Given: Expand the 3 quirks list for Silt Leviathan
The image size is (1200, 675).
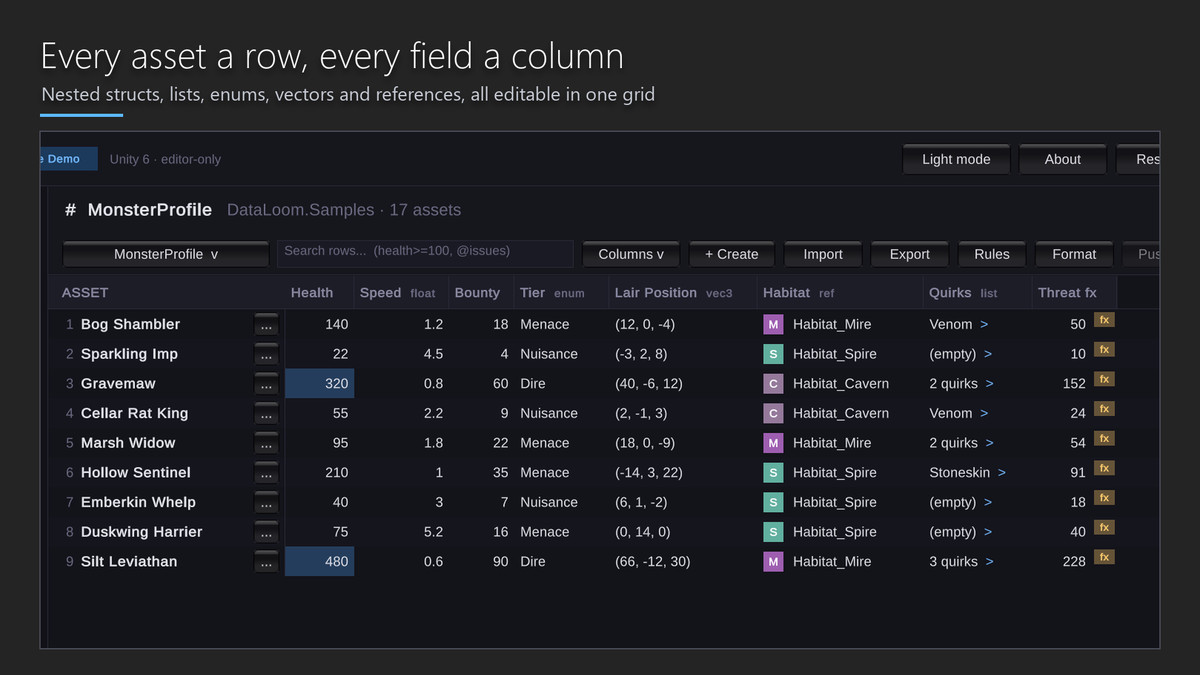Looking at the screenshot, I should tap(990, 561).
